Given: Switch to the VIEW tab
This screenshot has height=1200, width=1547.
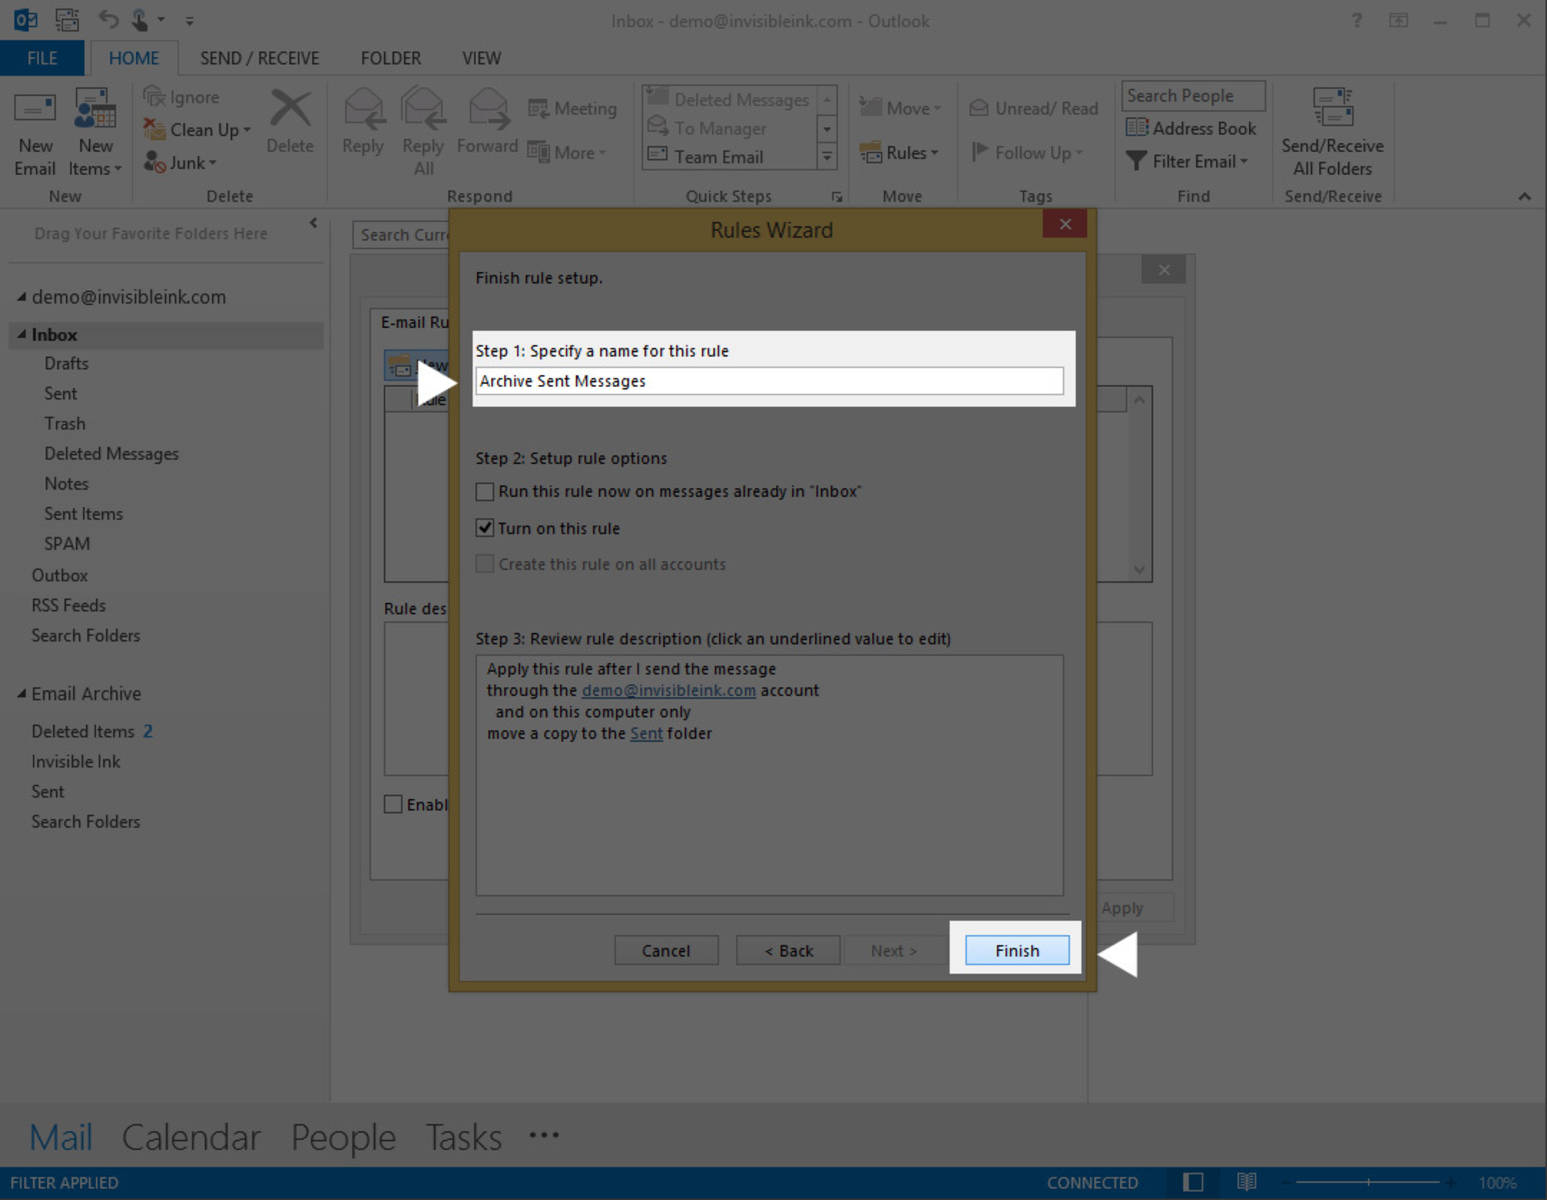Looking at the screenshot, I should [x=481, y=58].
